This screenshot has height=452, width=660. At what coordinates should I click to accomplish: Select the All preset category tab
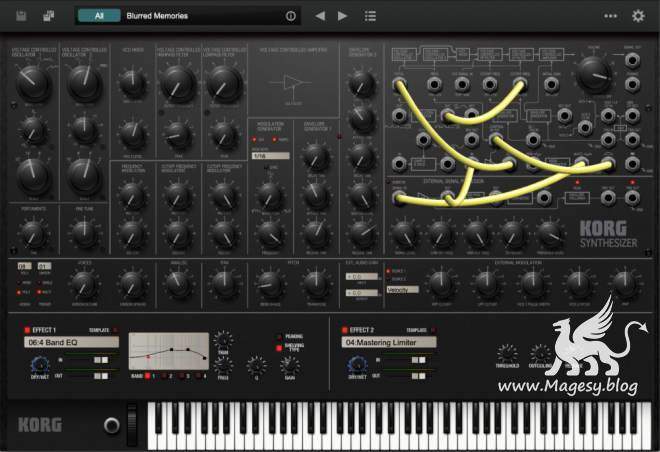pos(99,16)
